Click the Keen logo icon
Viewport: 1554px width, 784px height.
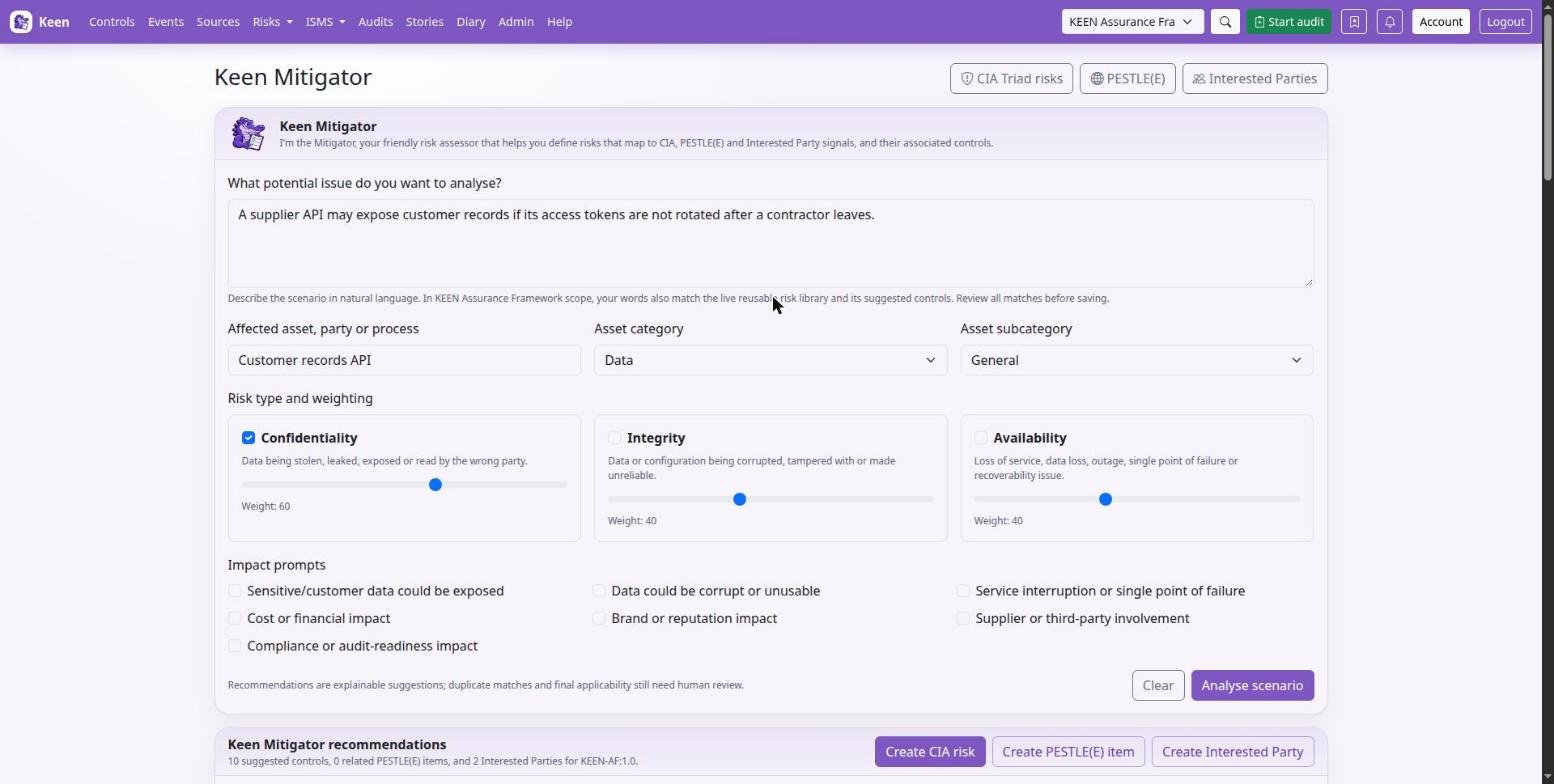click(x=21, y=22)
